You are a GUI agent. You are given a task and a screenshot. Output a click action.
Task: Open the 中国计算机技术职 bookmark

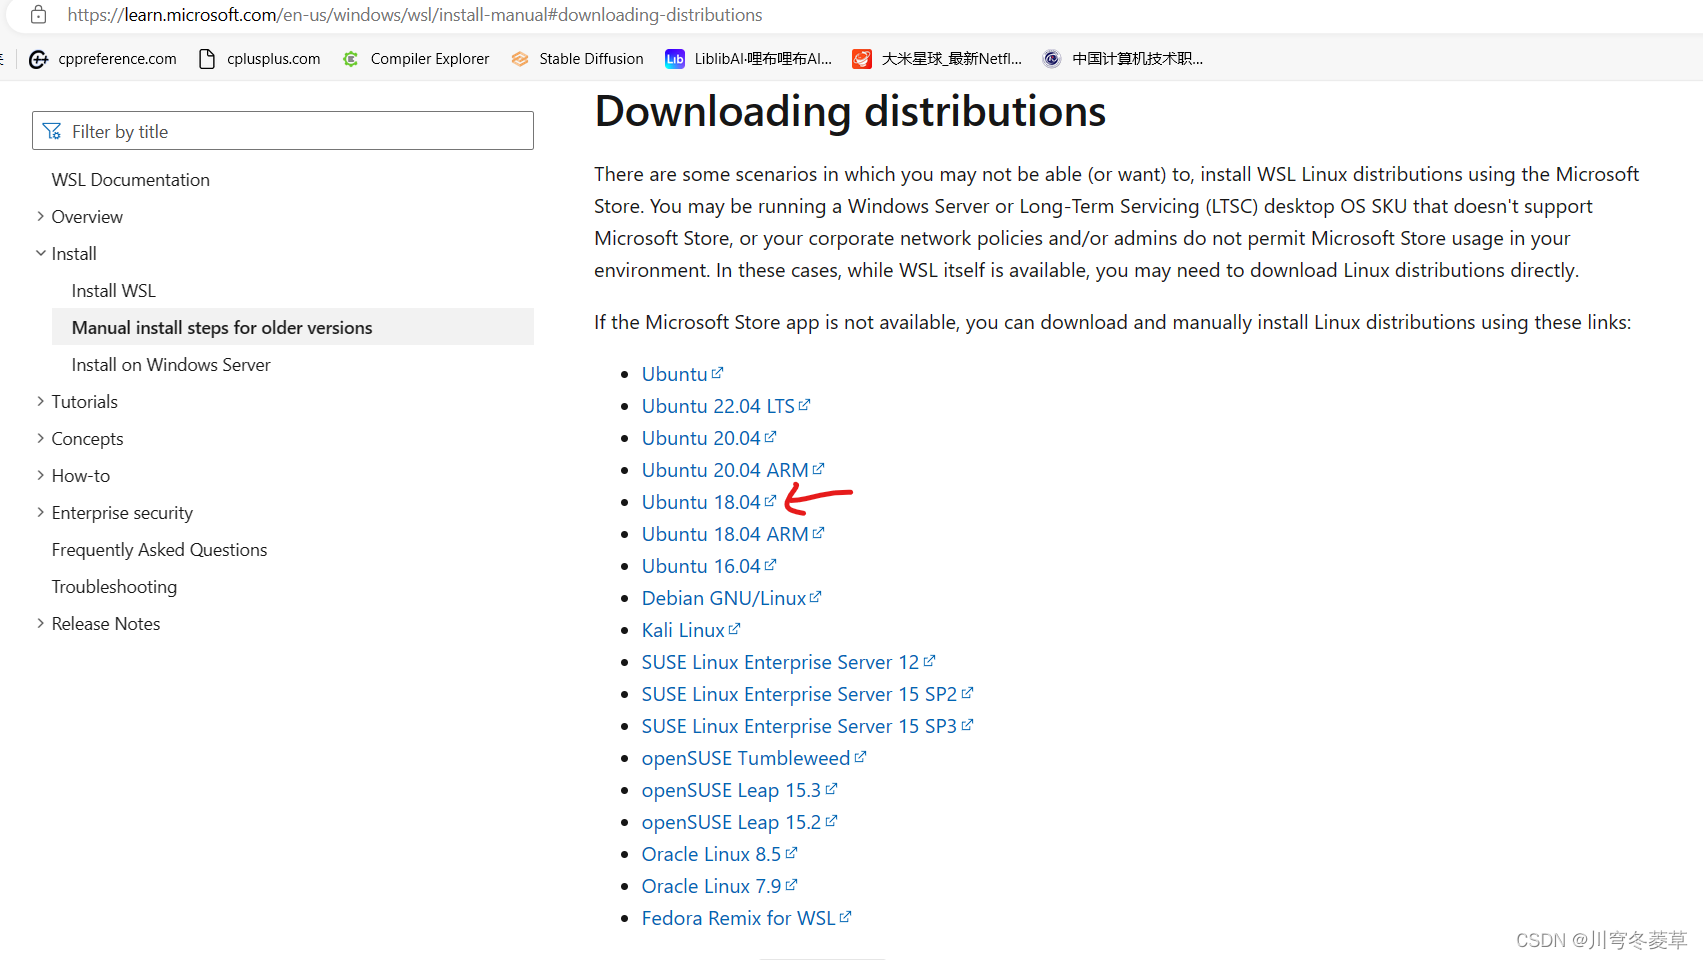pyautogui.click(x=1122, y=59)
